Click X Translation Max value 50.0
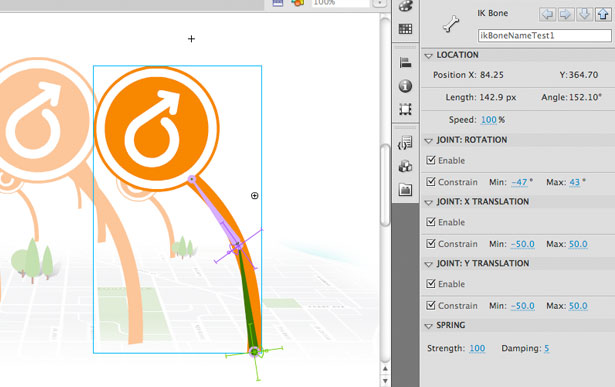Viewport: 615px width, 387px height. coord(578,244)
